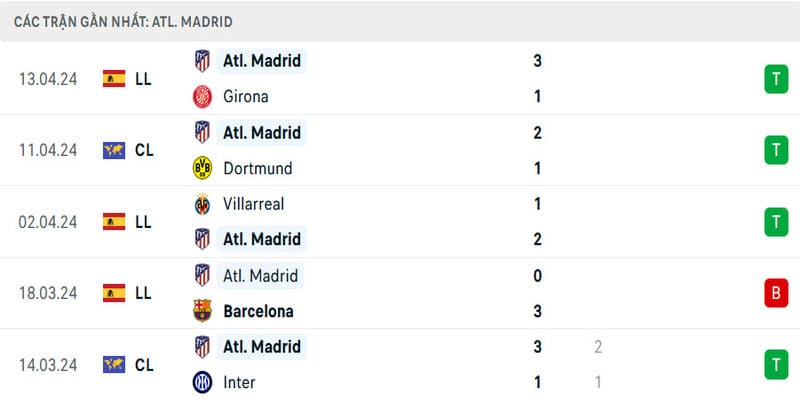Click Atl. Madrid crest in Girona match
Image resolution: width=800 pixels, height=400 pixels.
pyautogui.click(x=202, y=60)
